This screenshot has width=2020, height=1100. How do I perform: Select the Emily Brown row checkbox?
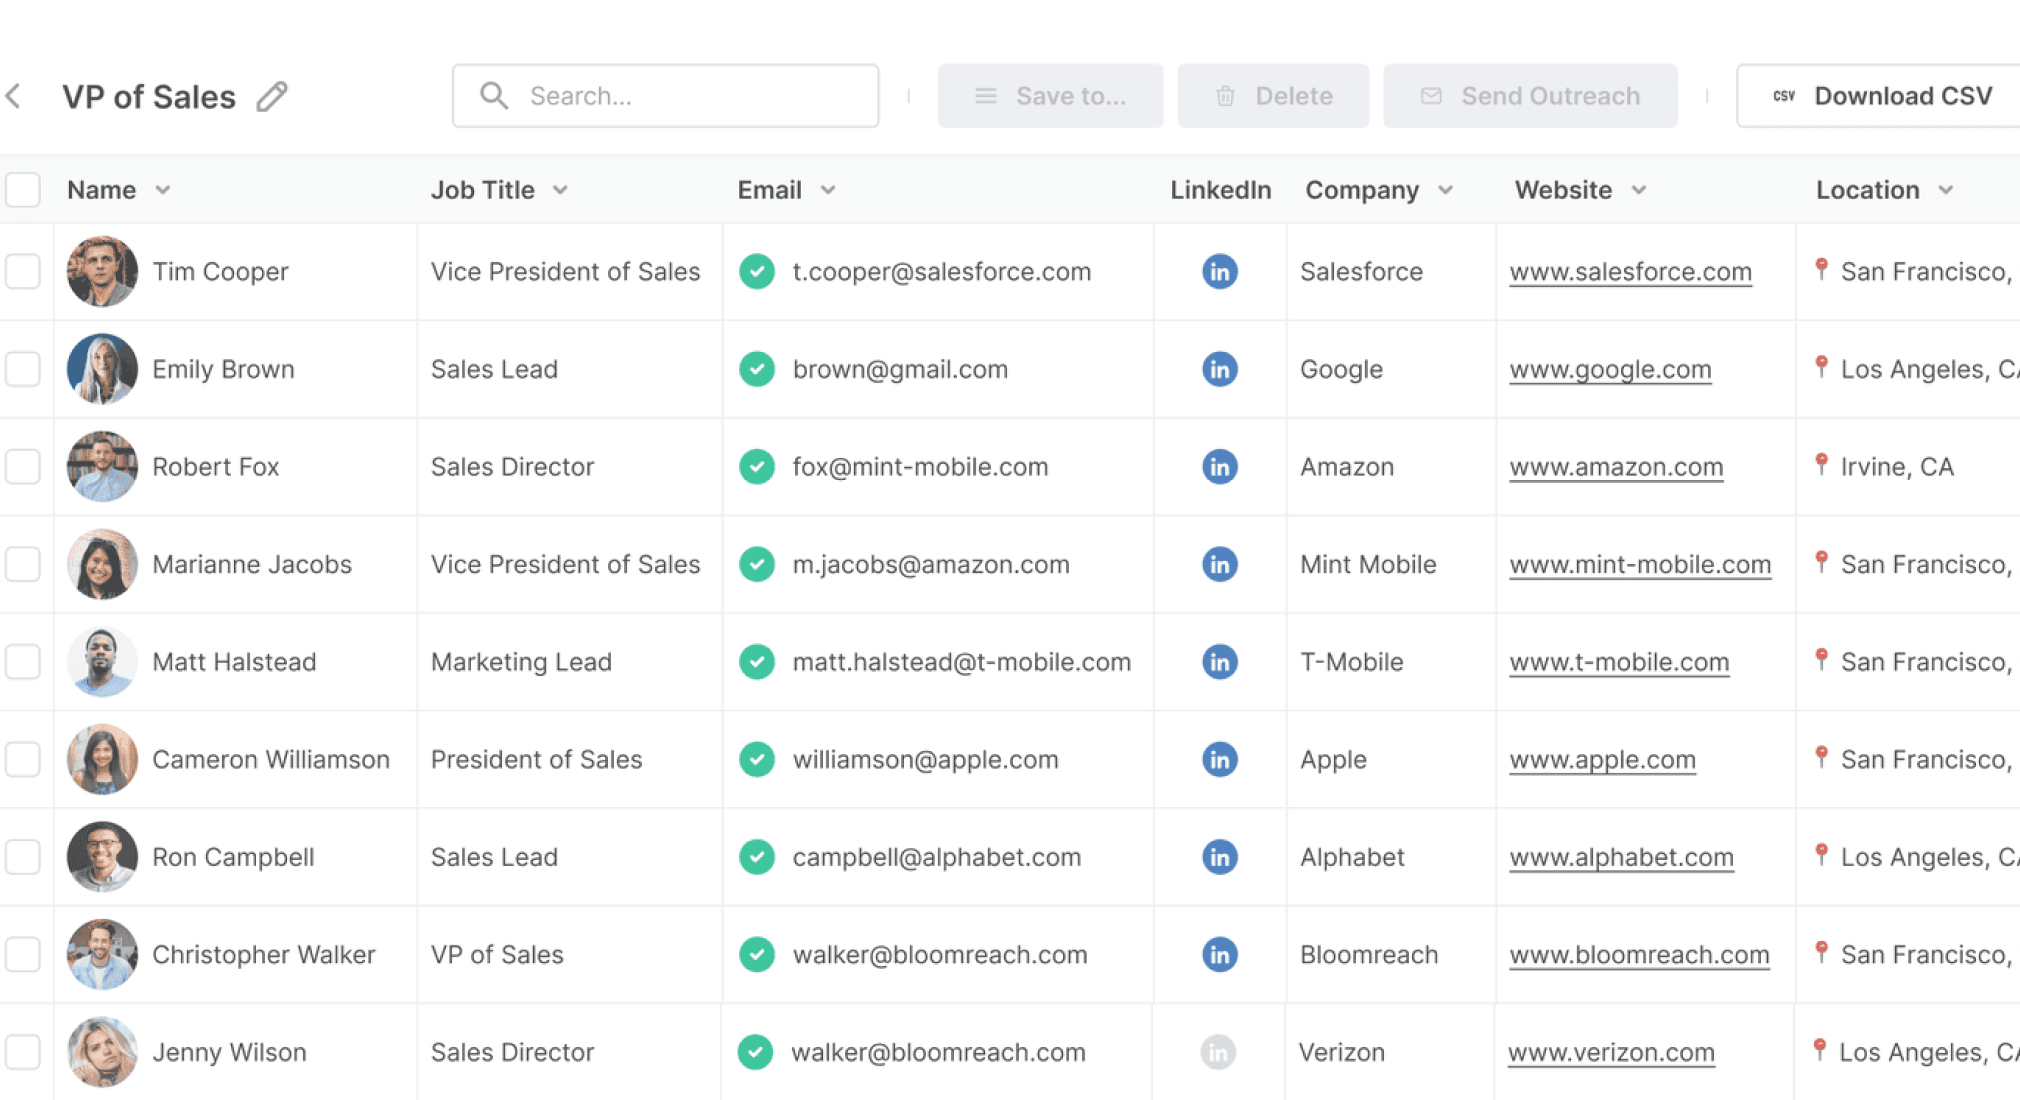tap(22, 369)
